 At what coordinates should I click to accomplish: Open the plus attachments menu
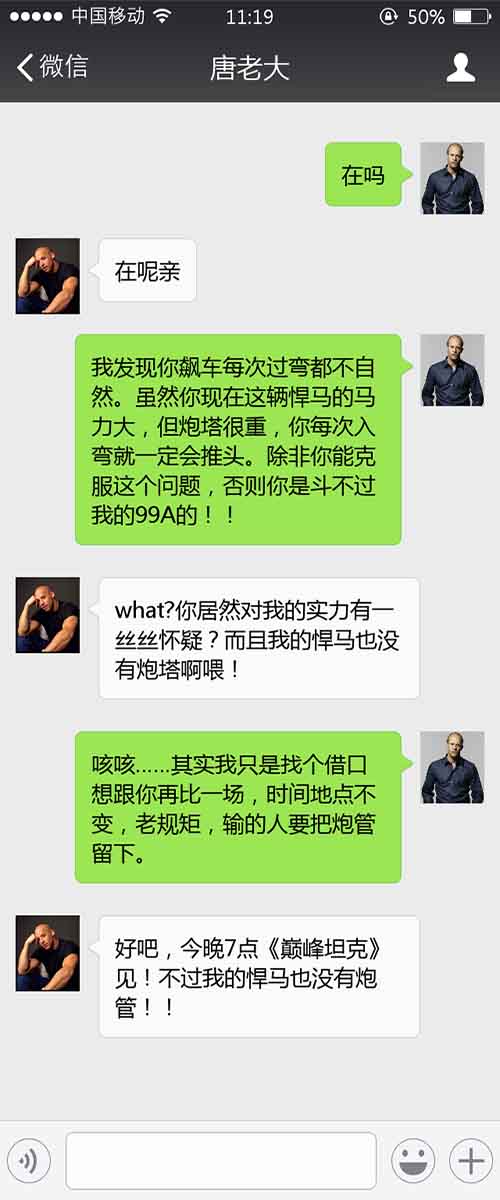[470, 1160]
